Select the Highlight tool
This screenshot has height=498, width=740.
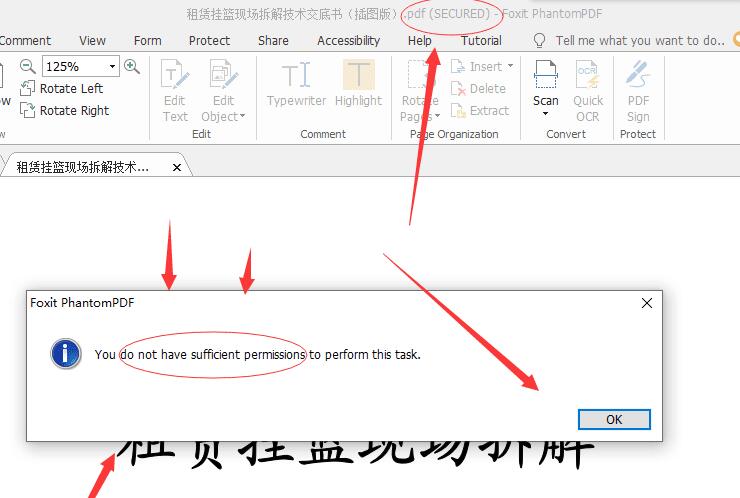point(358,84)
